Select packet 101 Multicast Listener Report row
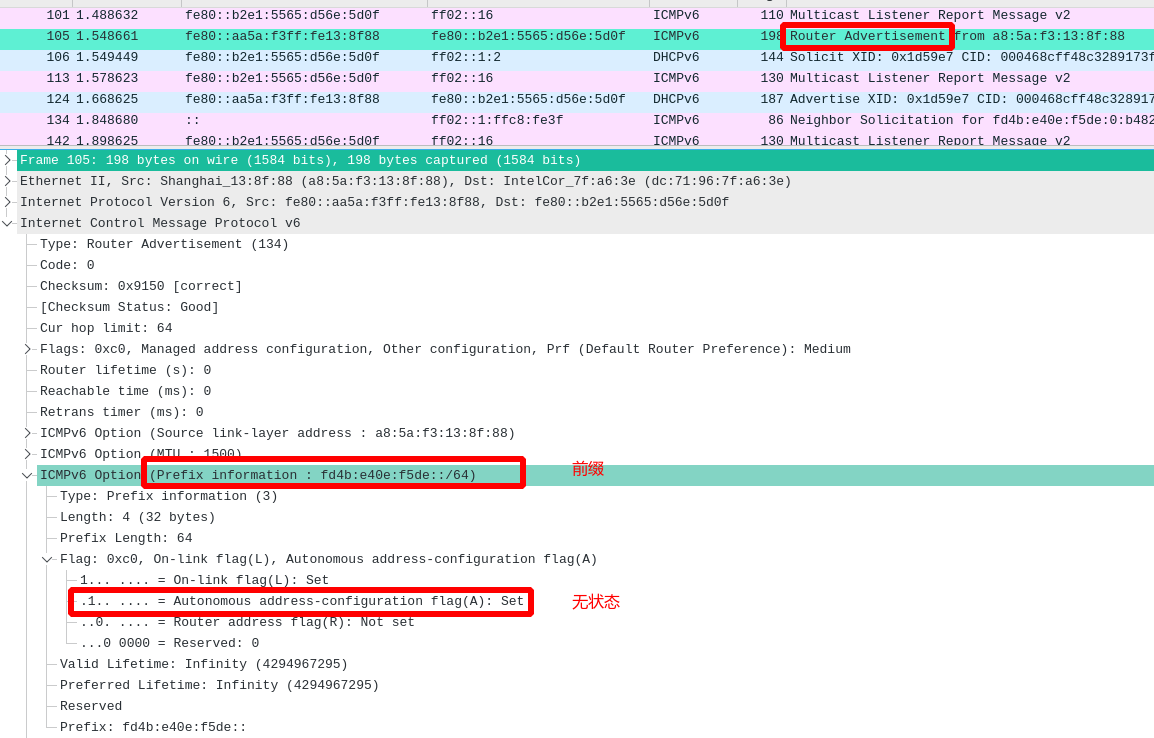This screenshot has height=738, width=1154. click(400, 16)
